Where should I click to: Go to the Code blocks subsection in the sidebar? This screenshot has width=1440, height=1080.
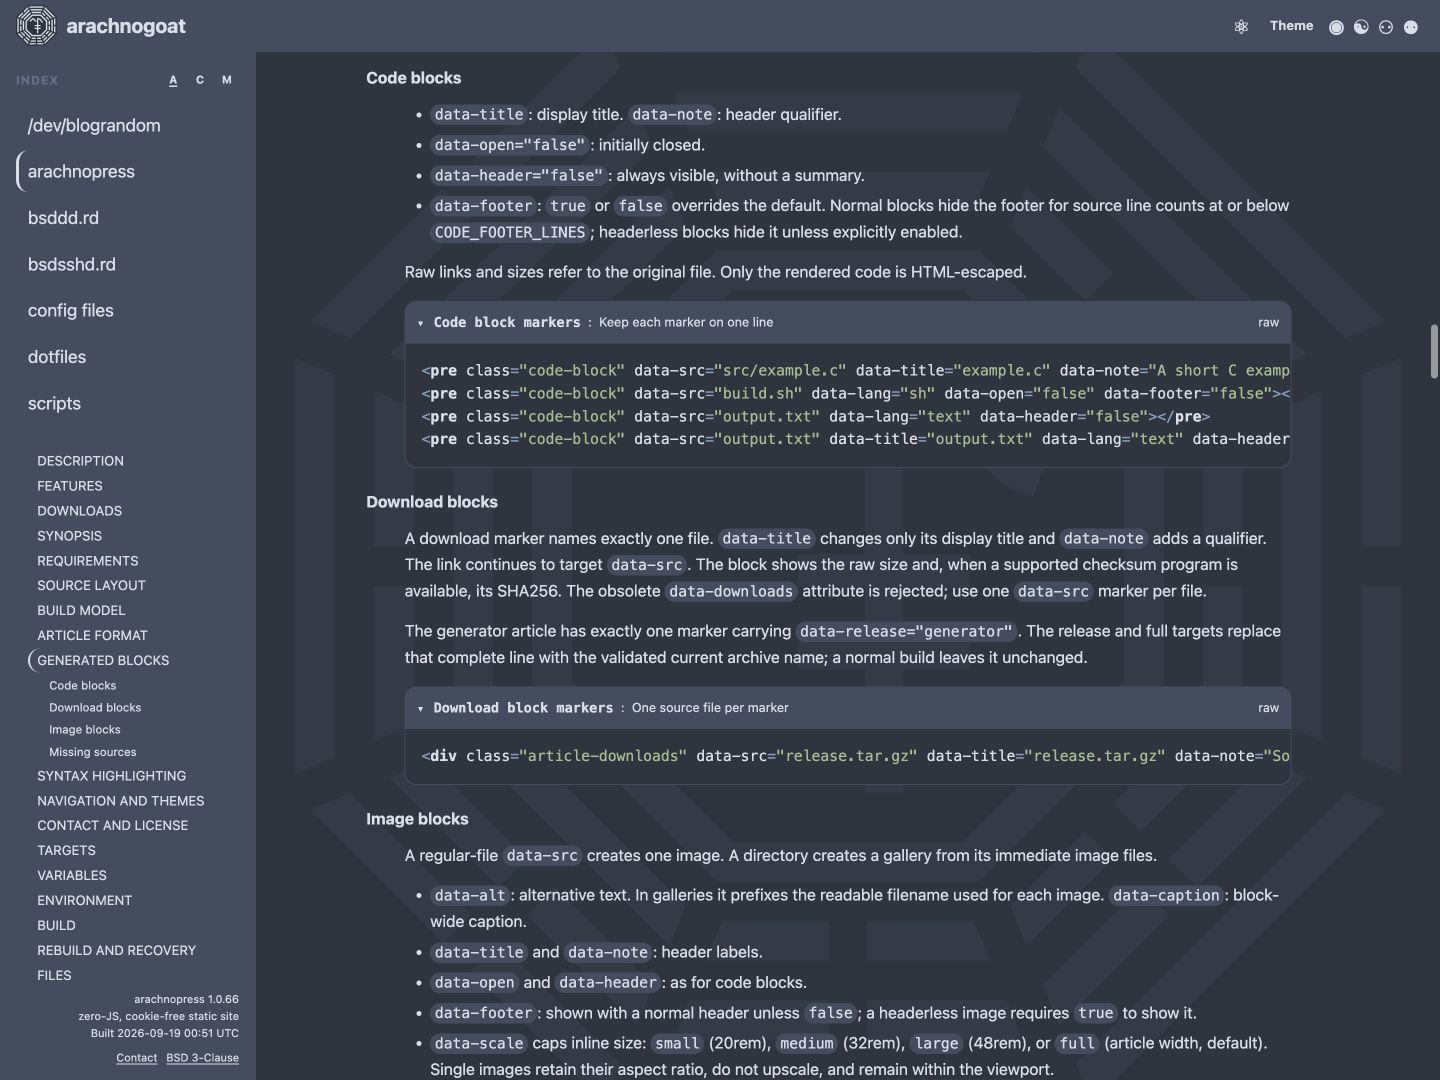click(82, 685)
